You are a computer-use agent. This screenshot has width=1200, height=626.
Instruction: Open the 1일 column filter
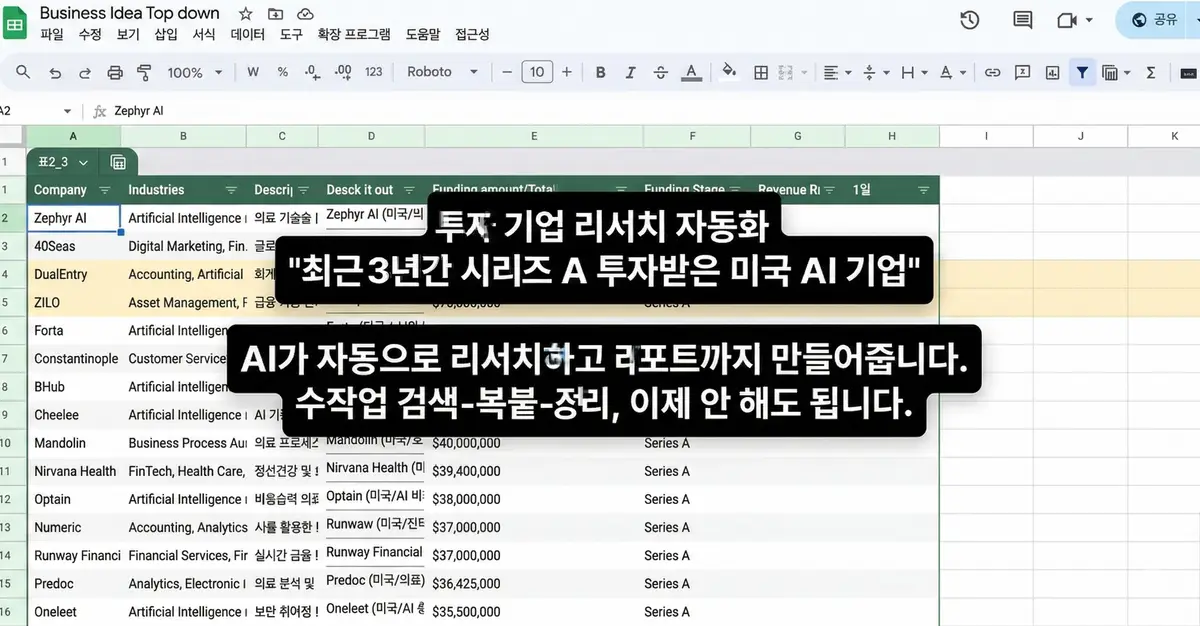pos(924,190)
